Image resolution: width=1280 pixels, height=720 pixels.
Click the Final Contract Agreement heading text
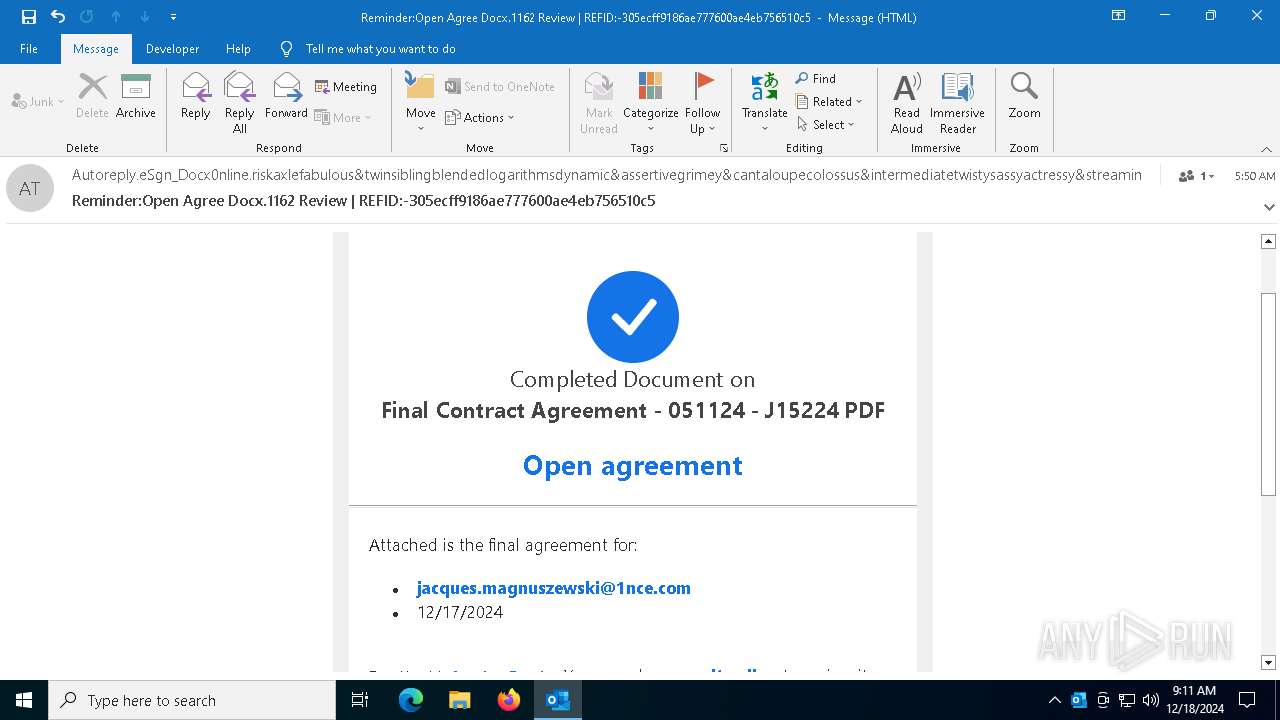click(633, 411)
